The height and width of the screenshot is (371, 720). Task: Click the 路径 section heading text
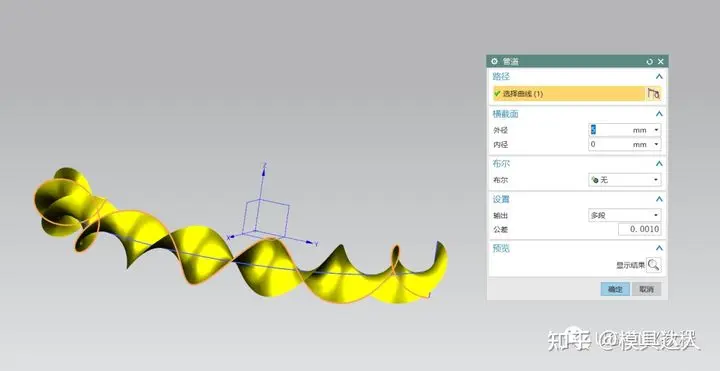501,77
